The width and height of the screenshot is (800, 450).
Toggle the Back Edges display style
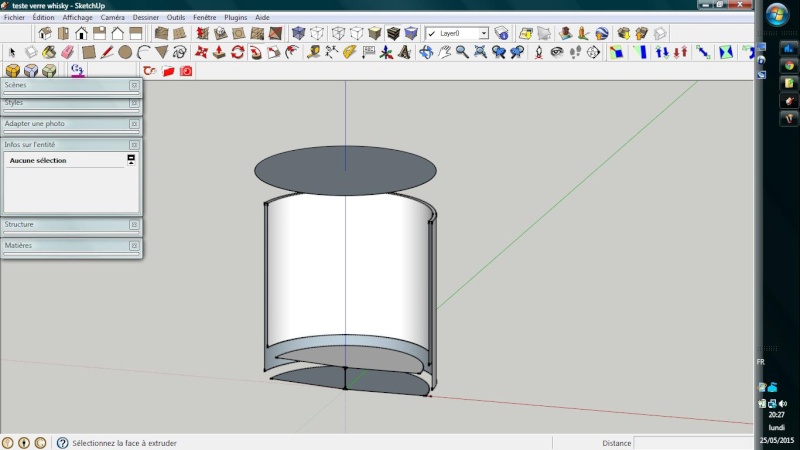click(x=317, y=34)
